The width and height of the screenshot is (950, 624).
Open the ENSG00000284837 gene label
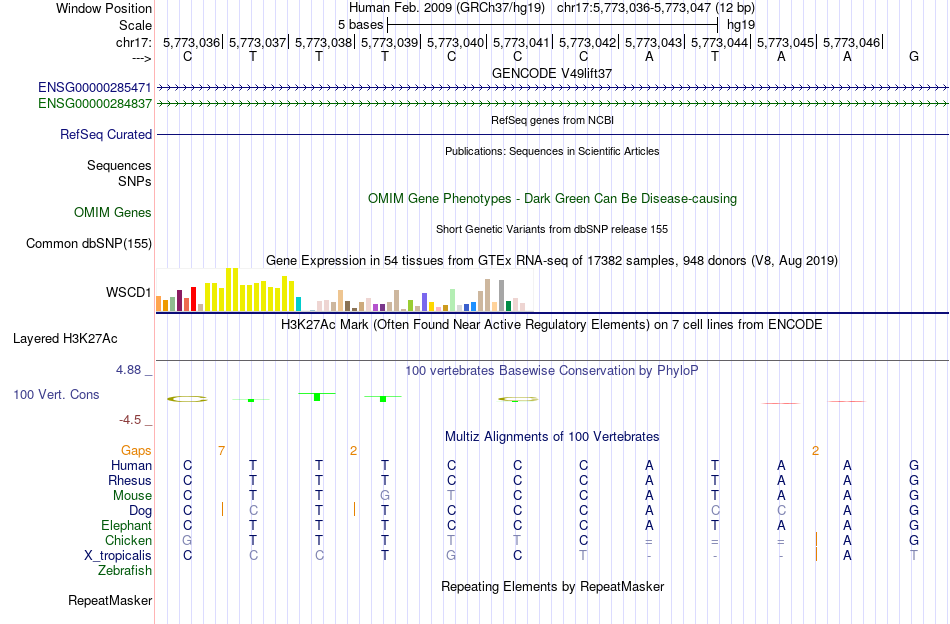[95, 104]
